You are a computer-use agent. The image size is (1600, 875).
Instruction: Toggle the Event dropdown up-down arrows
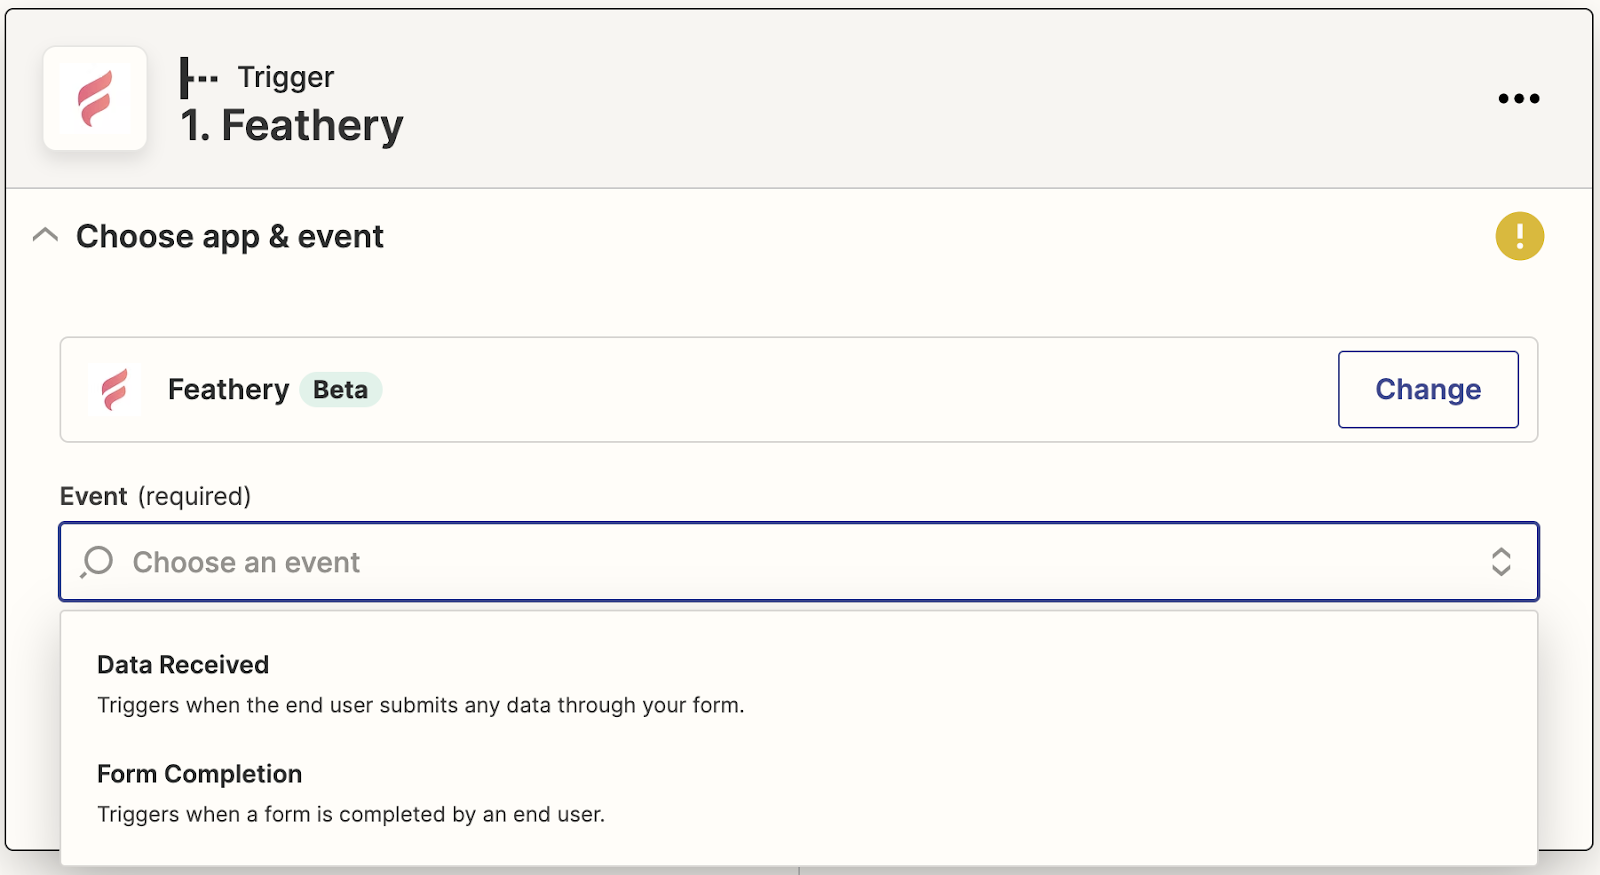coord(1500,562)
